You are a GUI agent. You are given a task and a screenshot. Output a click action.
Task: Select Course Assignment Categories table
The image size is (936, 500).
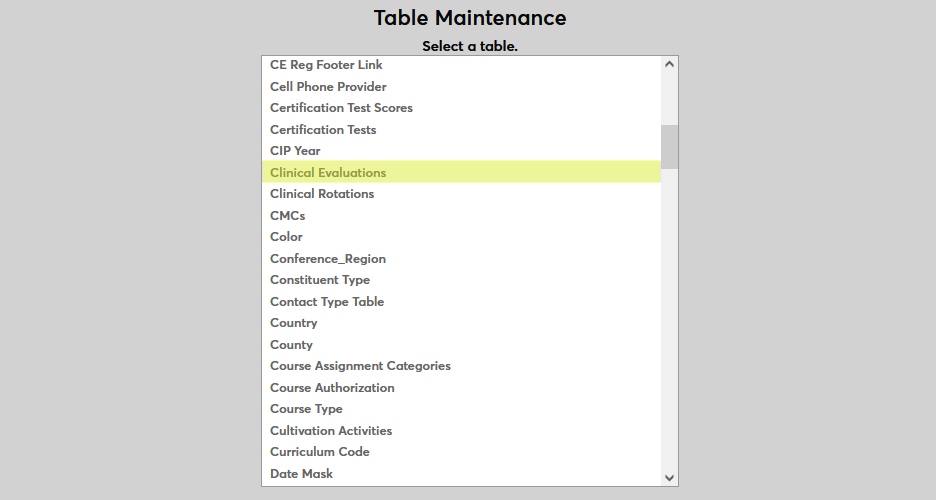click(360, 366)
